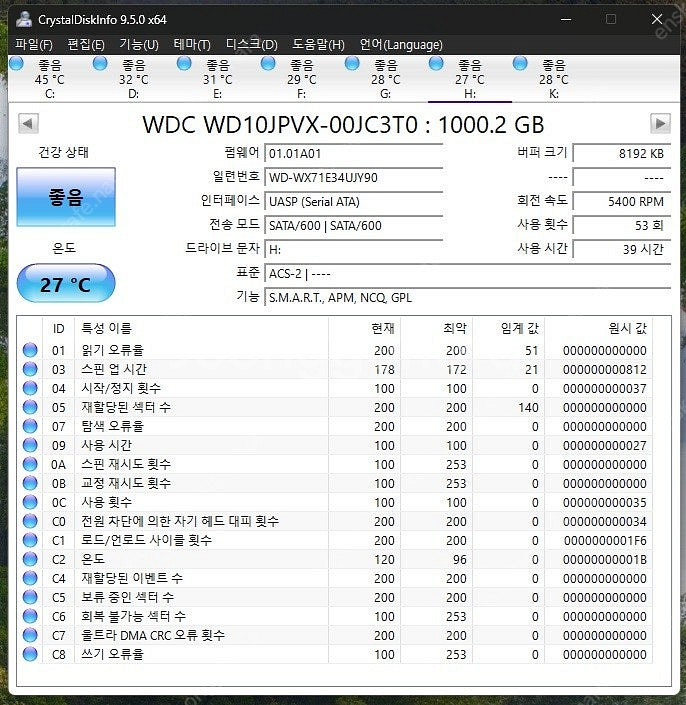Click status orb for C2 온도

(x=30, y=559)
